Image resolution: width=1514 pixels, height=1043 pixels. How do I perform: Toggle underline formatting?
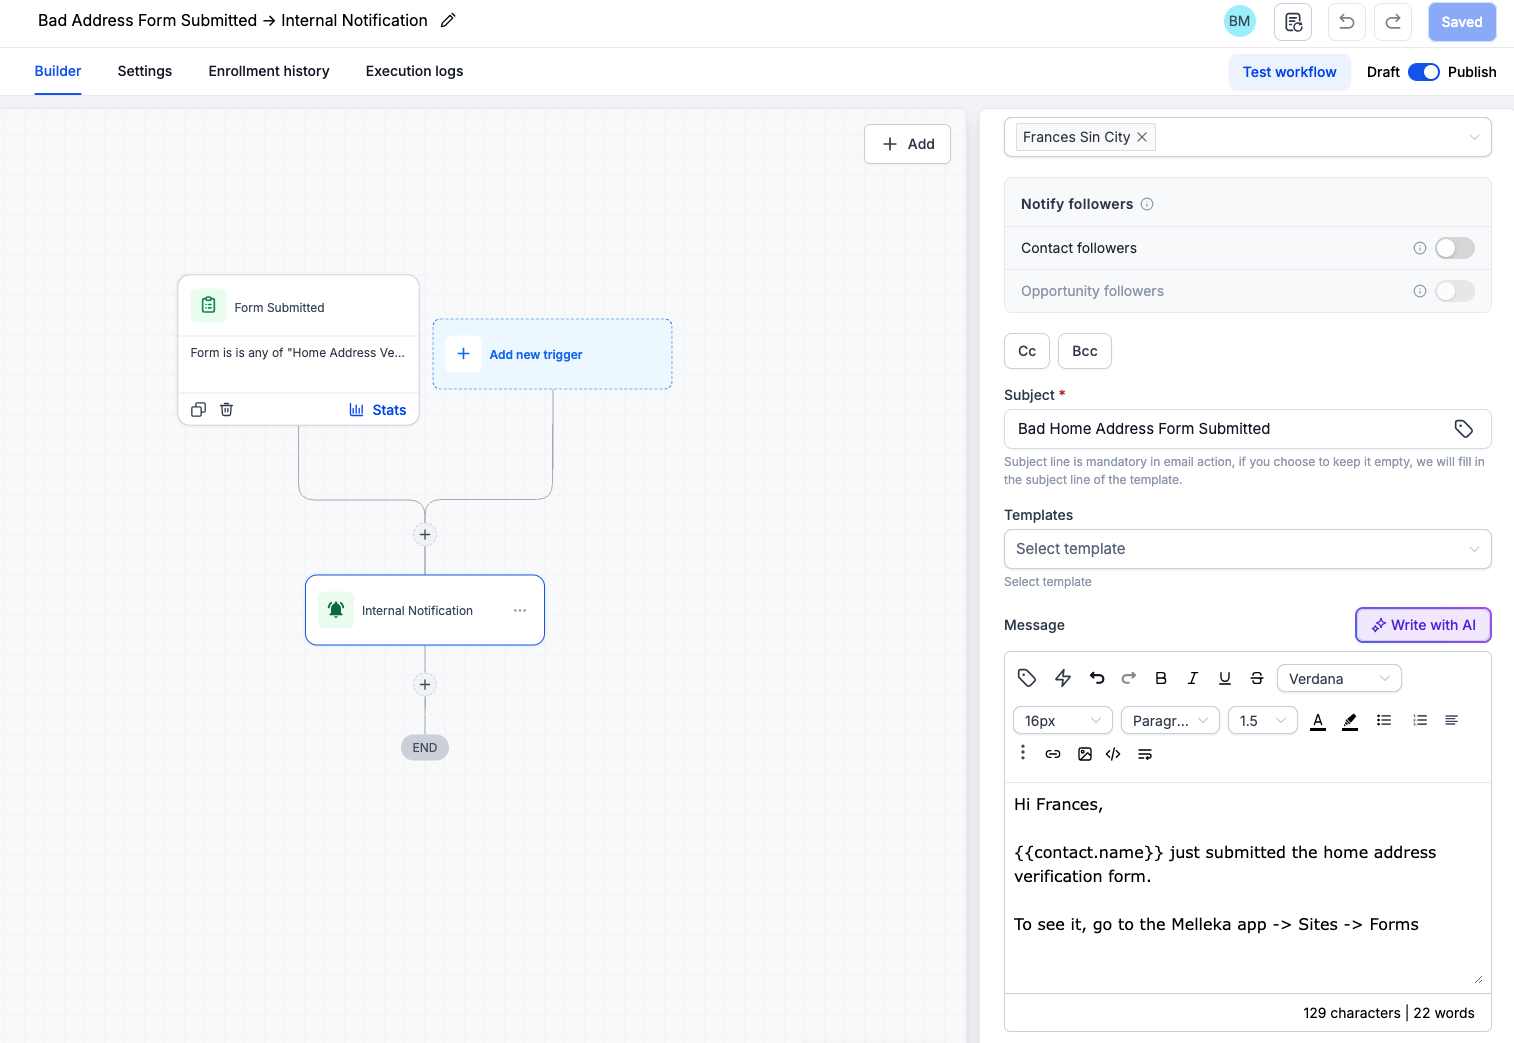(x=1225, y=678)
